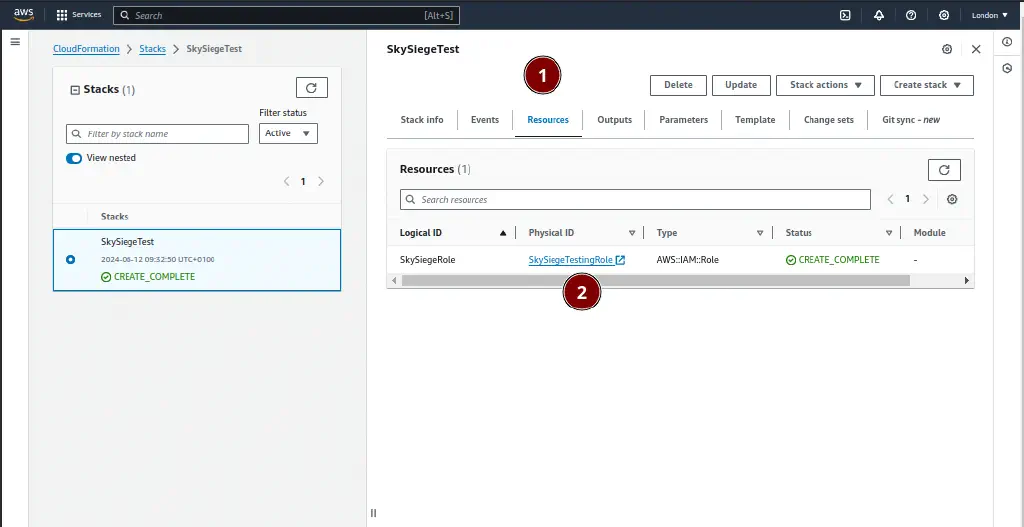Open the Filter status Active dropdown
The width and height of the screenshot is (1024, 527).
click(288, 133)
